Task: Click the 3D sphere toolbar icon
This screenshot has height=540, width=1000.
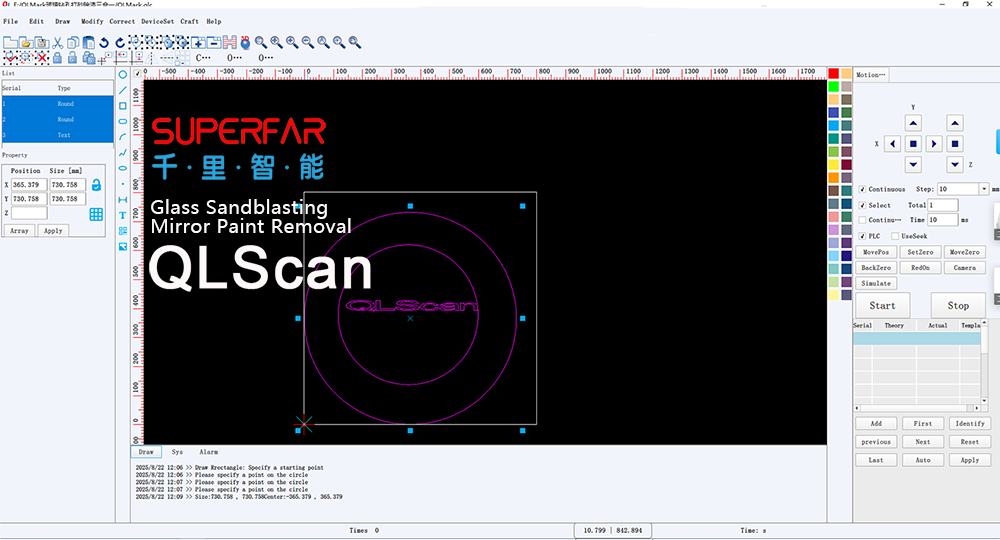Action: pyautogui.click(x=246, y=43)
